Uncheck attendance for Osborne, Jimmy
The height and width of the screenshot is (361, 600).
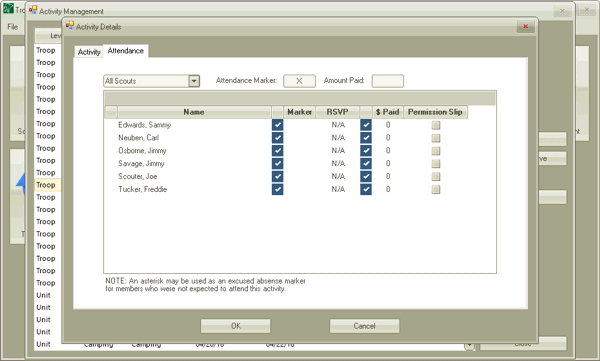tap(277, 150)
